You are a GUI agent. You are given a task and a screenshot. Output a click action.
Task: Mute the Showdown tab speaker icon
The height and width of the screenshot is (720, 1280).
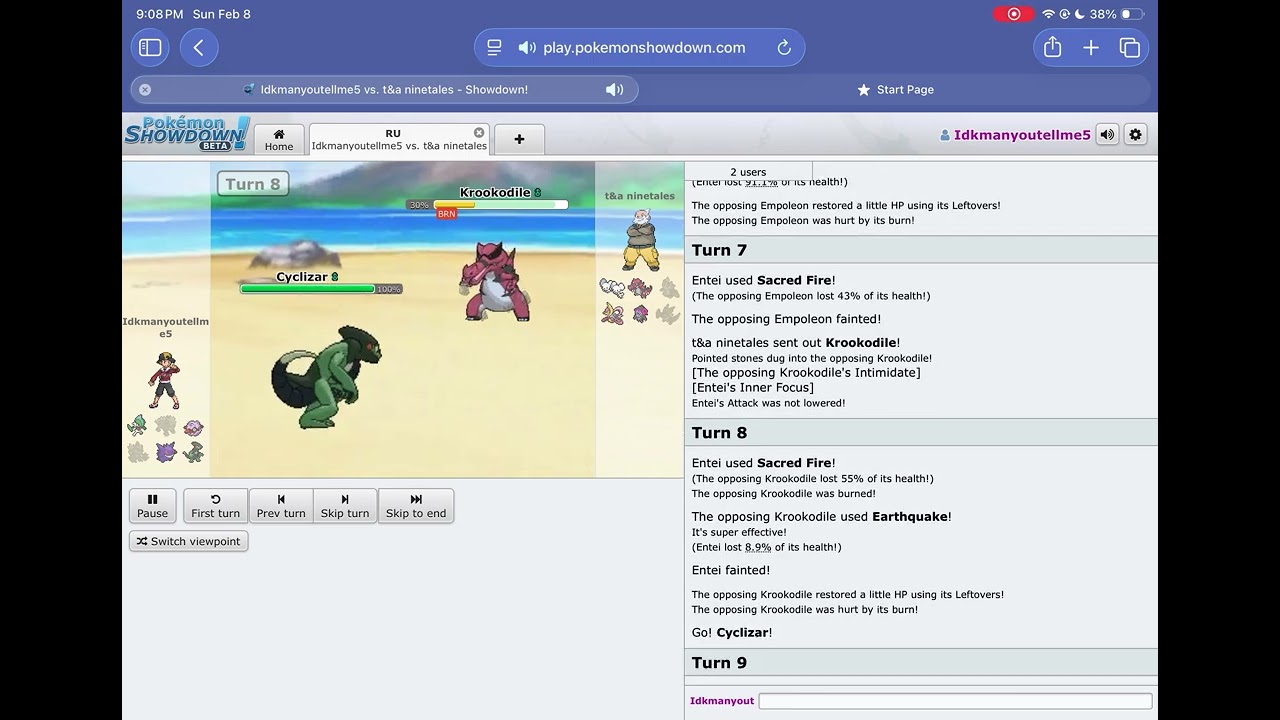(615, 89)
